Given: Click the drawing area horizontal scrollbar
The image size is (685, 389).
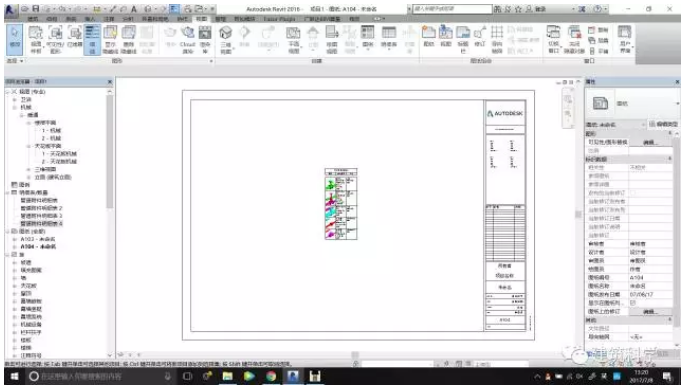Looking at the screenshot, I should coord(355,355).
